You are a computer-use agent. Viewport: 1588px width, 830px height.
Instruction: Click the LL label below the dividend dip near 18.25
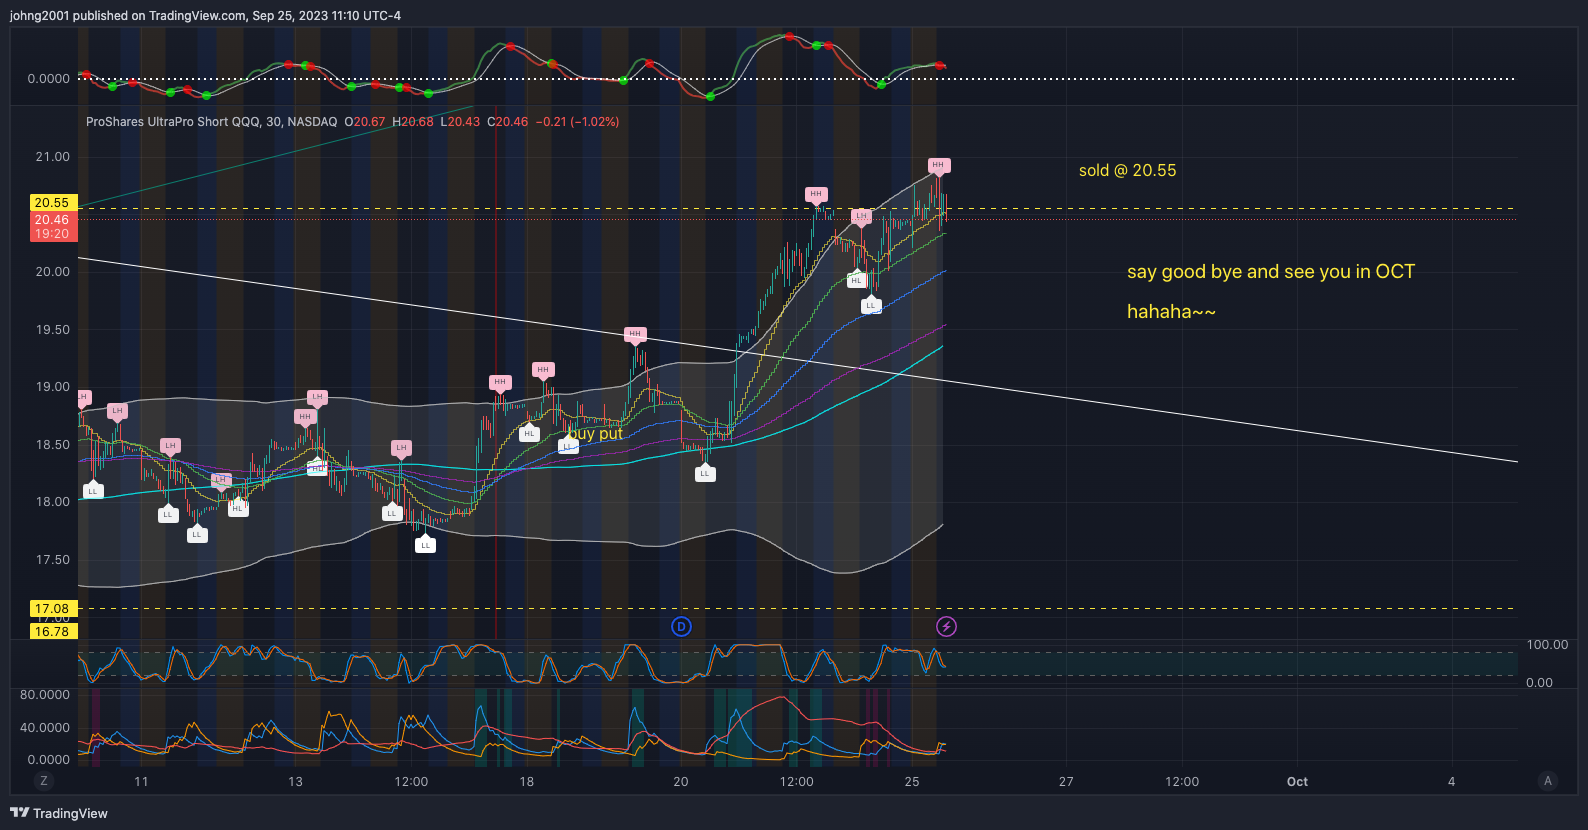coord(705,473)
